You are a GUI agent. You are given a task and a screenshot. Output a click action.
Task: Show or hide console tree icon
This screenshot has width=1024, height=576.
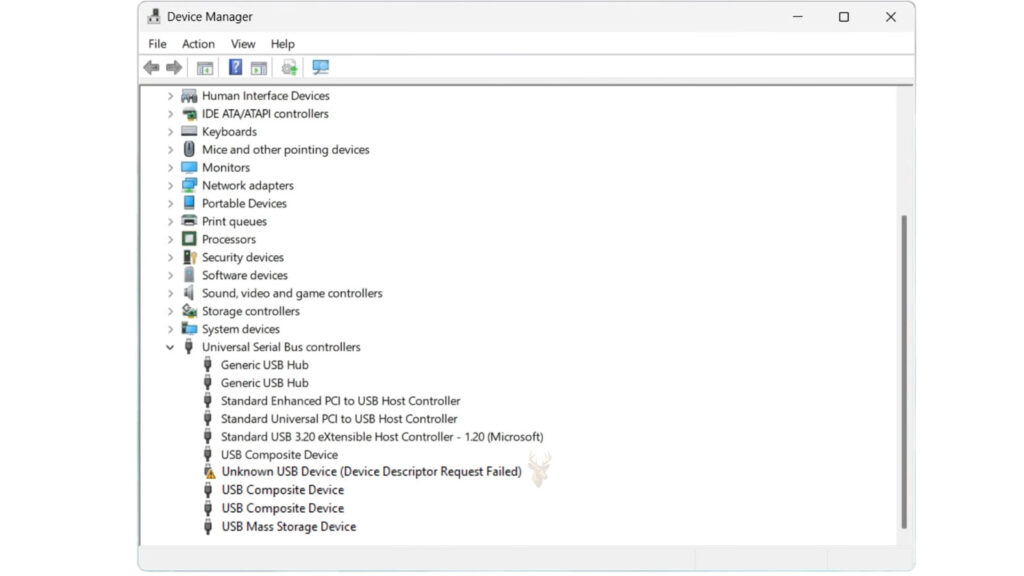tap(205, 67)
